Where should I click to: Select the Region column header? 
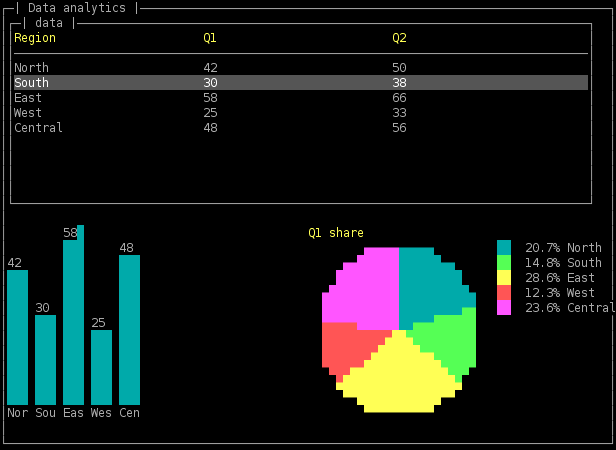pyautogui.click(x=35, y=38)
